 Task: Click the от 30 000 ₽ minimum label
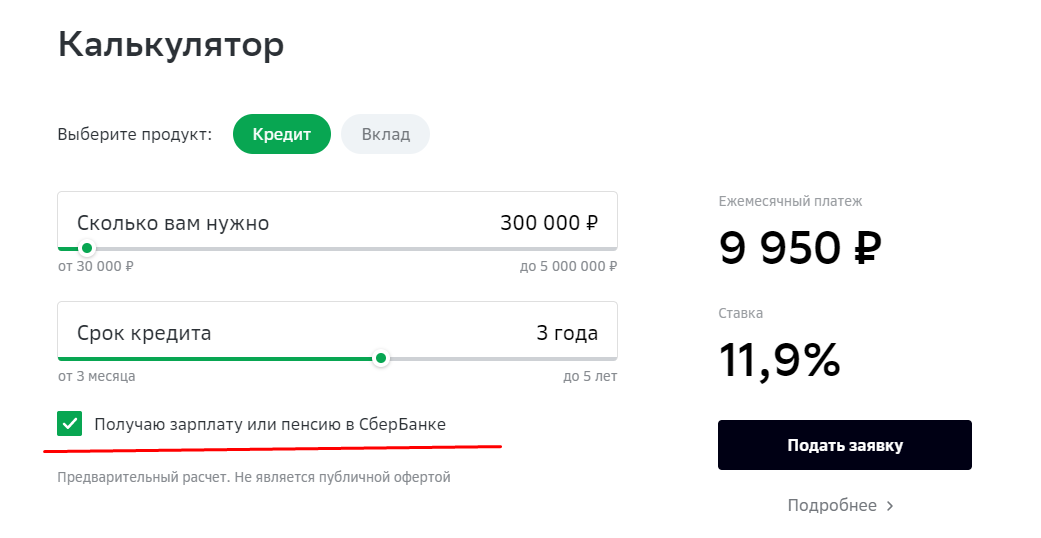[96, 267]
